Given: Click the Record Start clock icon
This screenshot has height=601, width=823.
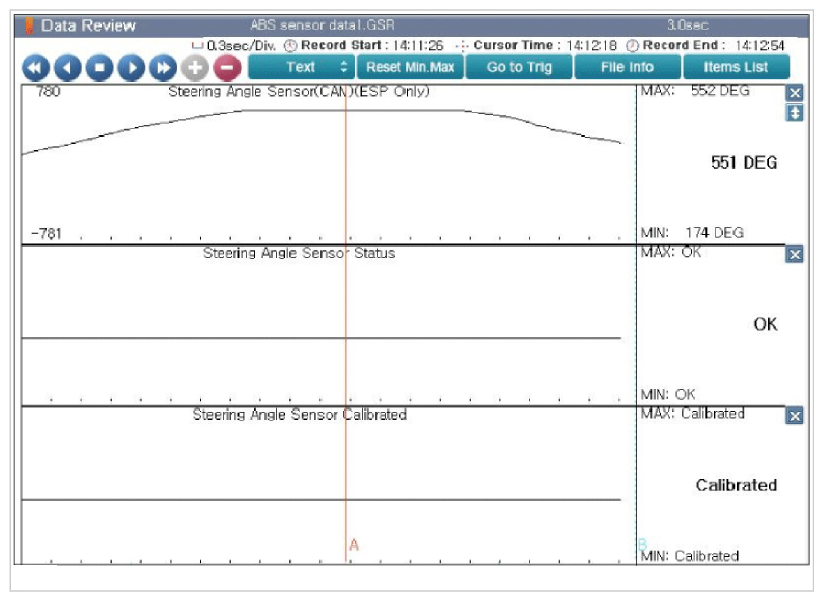Looking at the screenshot, I should (x=290, y=46).
